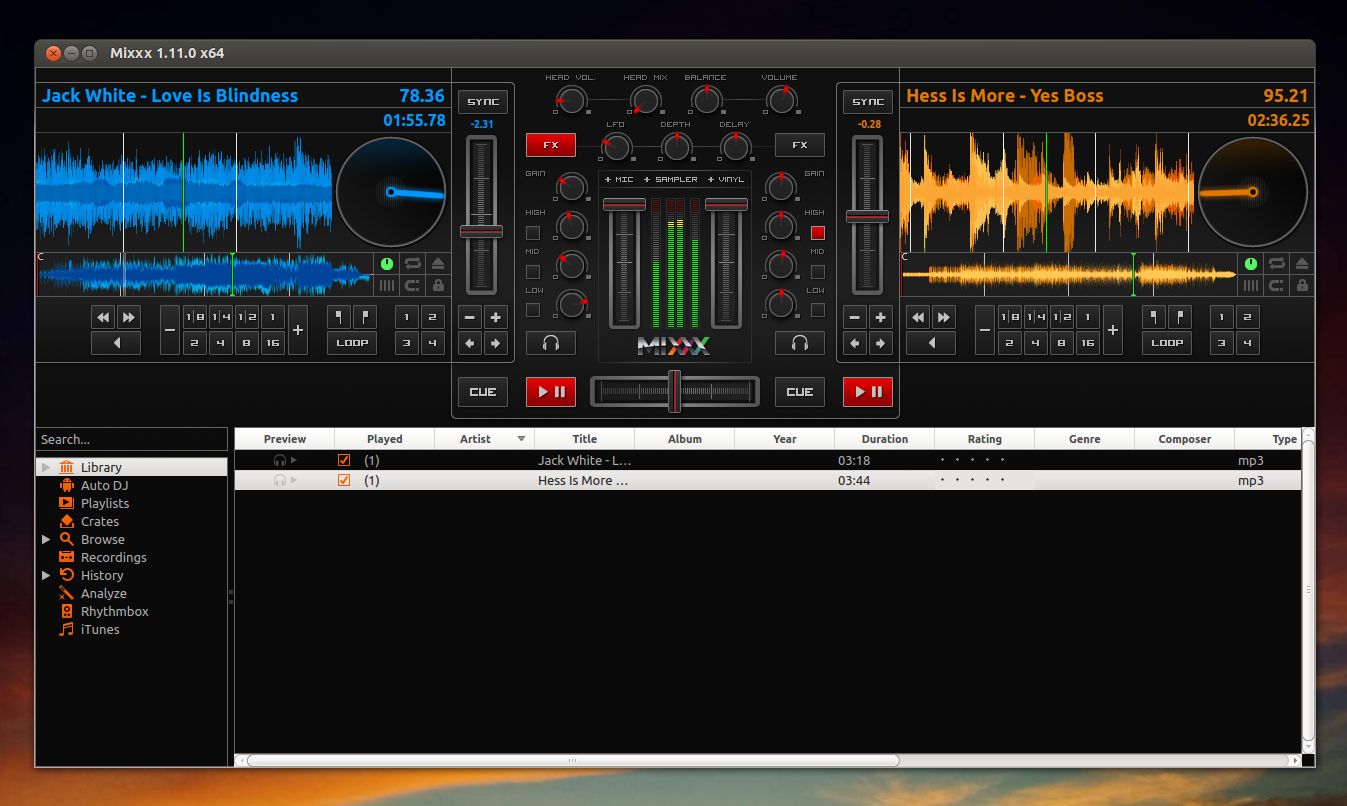Screen dimensions: 1347x806
Task: Toggle reverse playback on Jack White deck
Action: pos(116,343)
